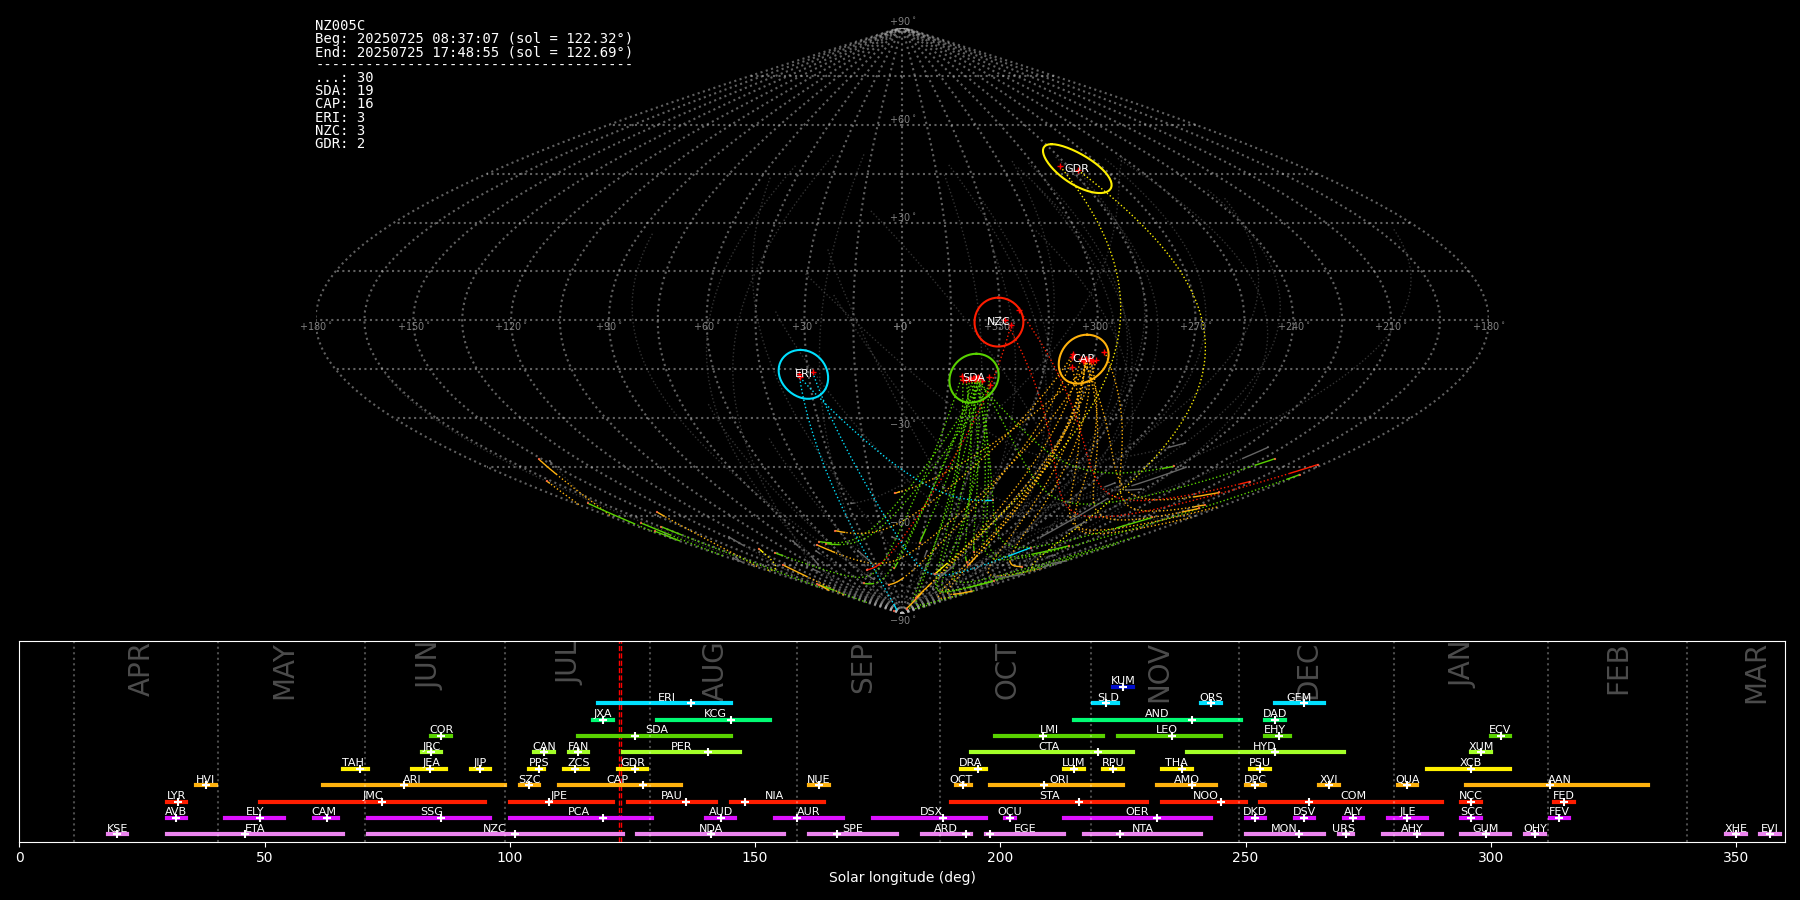Click the ARI shower bar in the timeline
The width and height of the screenshot is (1800, 900).
(414, 785)
